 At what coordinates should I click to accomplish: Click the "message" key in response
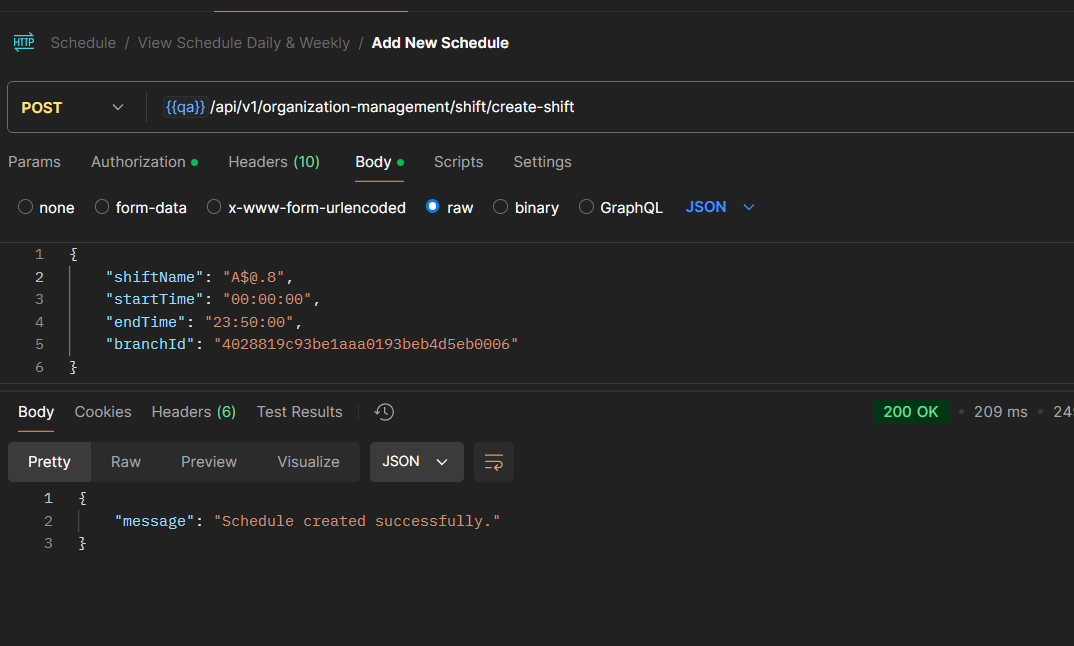[x=154, y=521]
